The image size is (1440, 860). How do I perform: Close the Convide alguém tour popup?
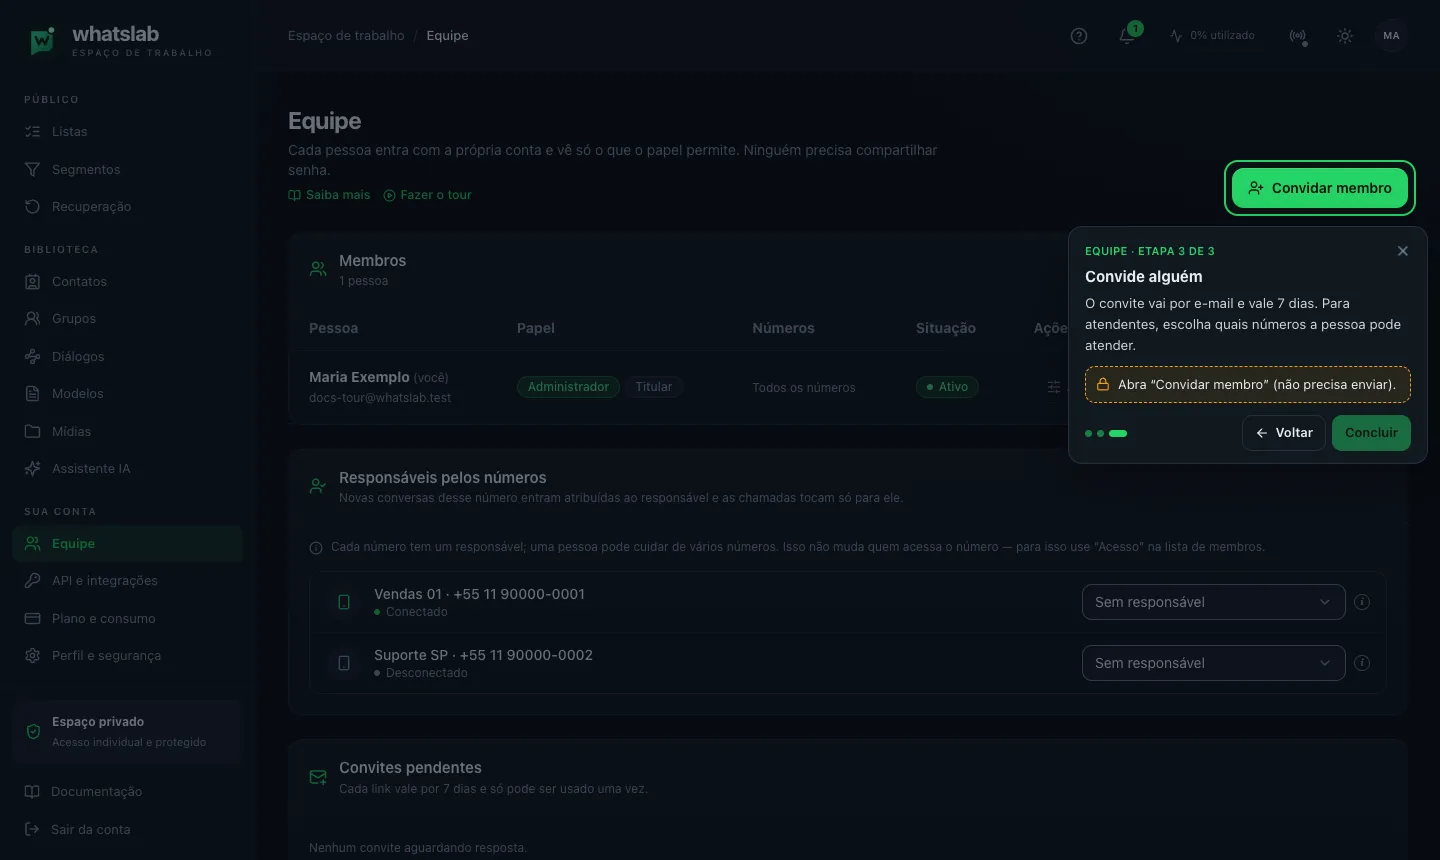click(1403, 251)
